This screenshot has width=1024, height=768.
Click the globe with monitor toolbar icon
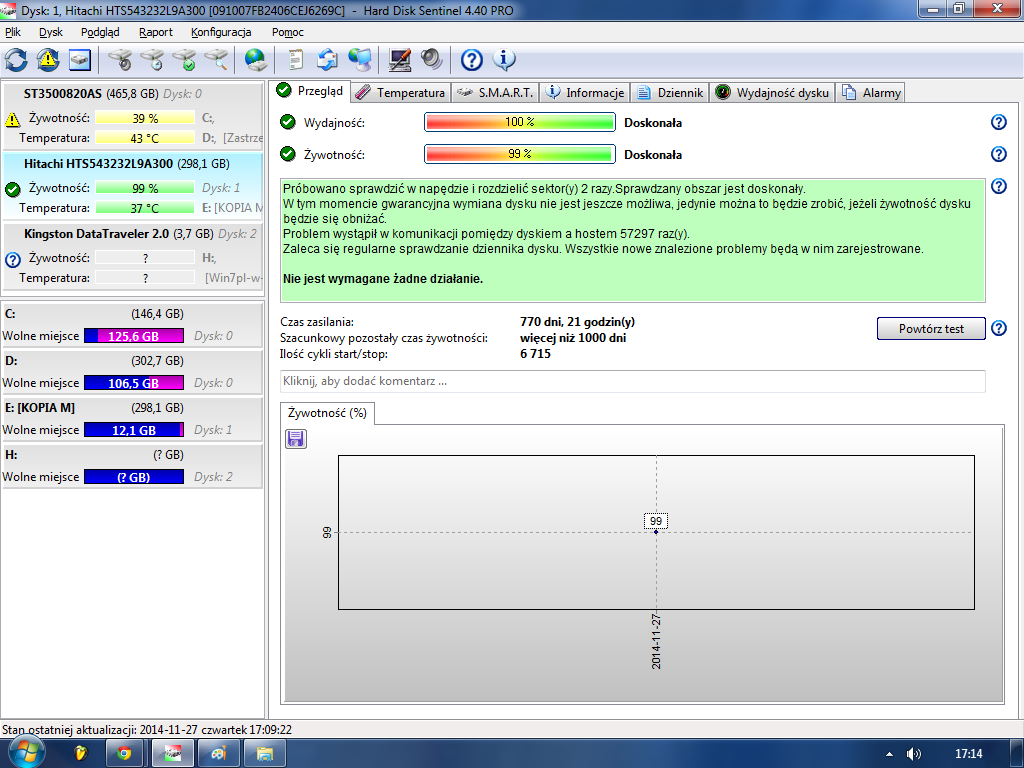[x=360, y=60]
